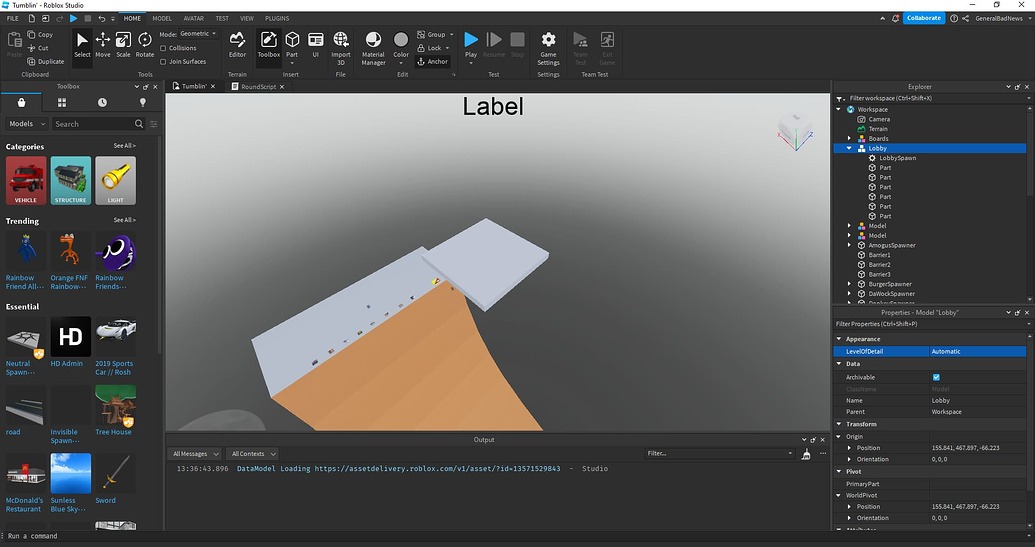Open the Toolbox recent clock tab

(102, 102)
